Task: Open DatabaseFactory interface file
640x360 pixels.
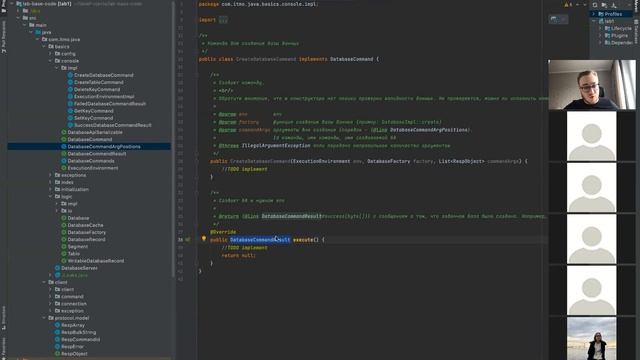Action: click(x=87, y=232)
